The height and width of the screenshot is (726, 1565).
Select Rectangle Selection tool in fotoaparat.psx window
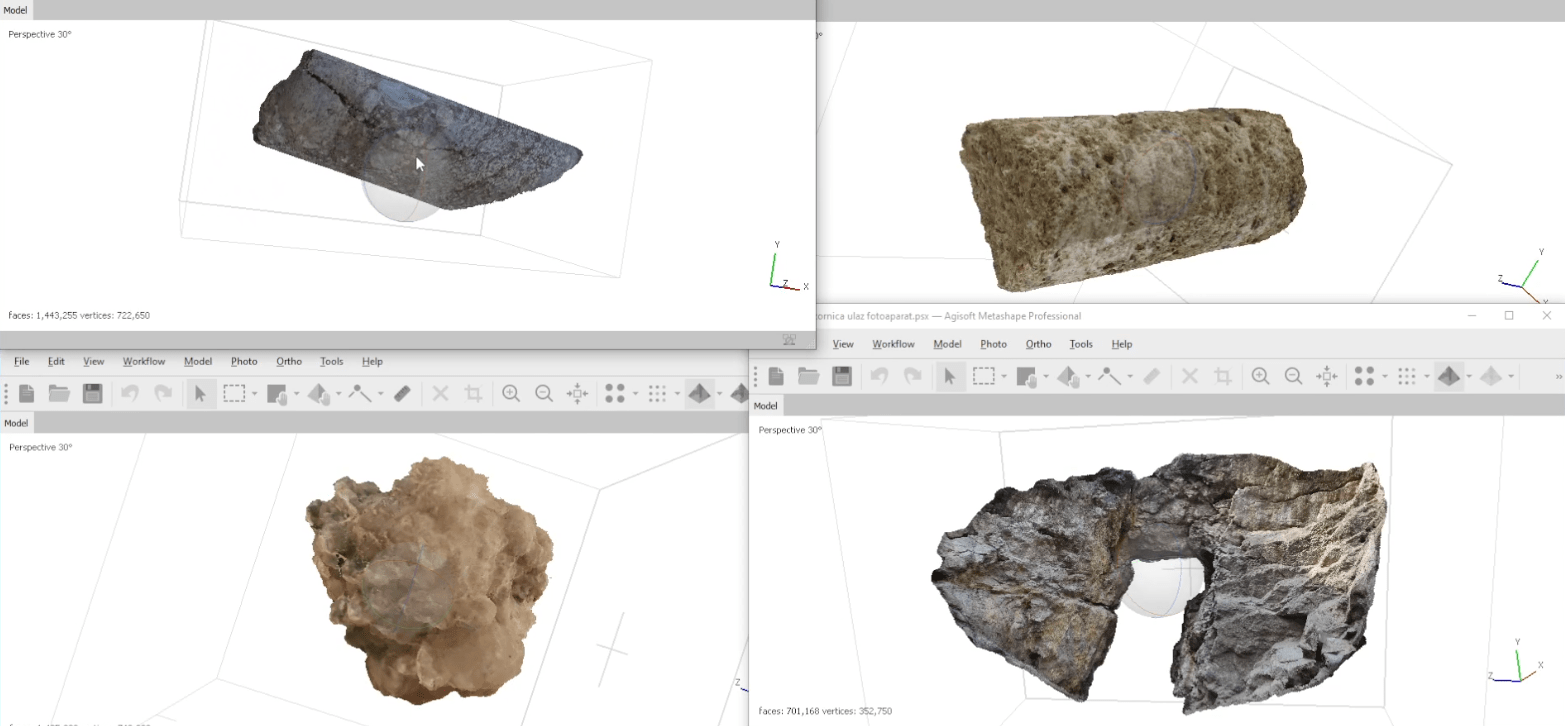click(x=984, y=376)
